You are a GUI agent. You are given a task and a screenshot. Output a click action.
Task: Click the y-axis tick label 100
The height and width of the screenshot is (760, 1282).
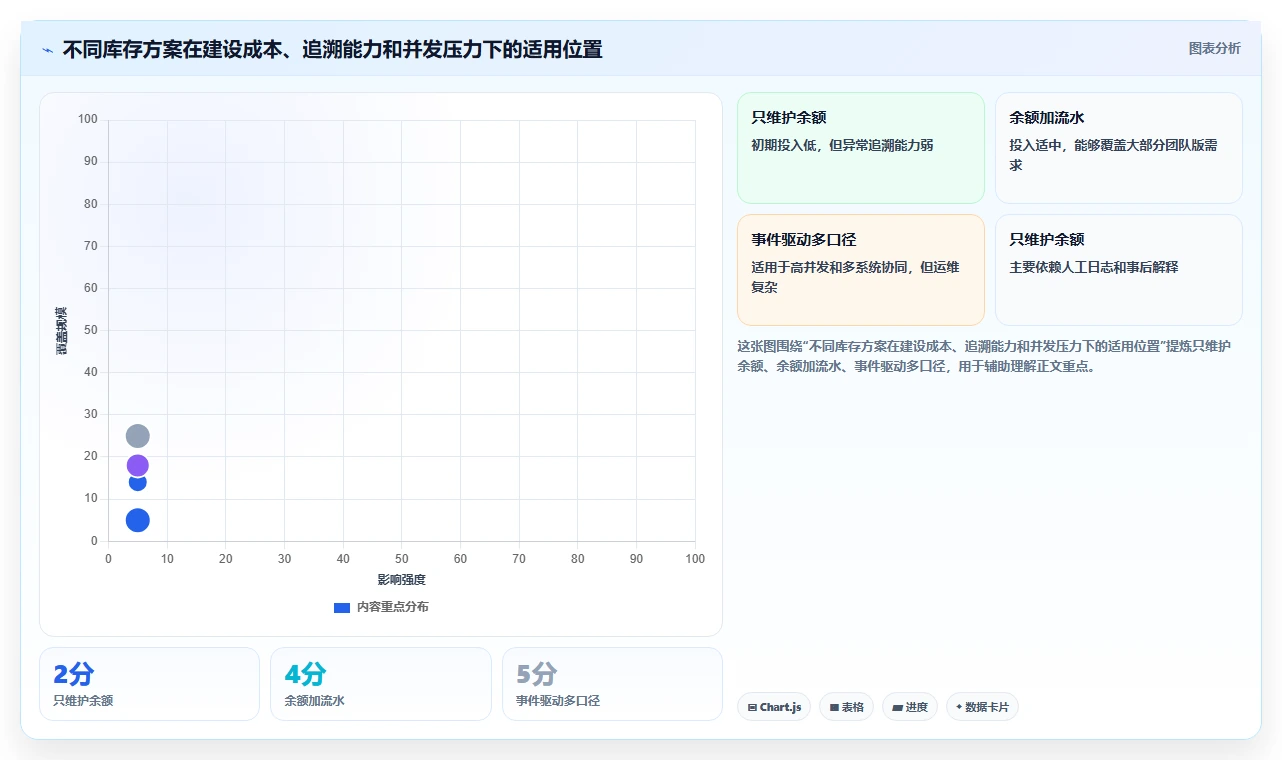88,120
